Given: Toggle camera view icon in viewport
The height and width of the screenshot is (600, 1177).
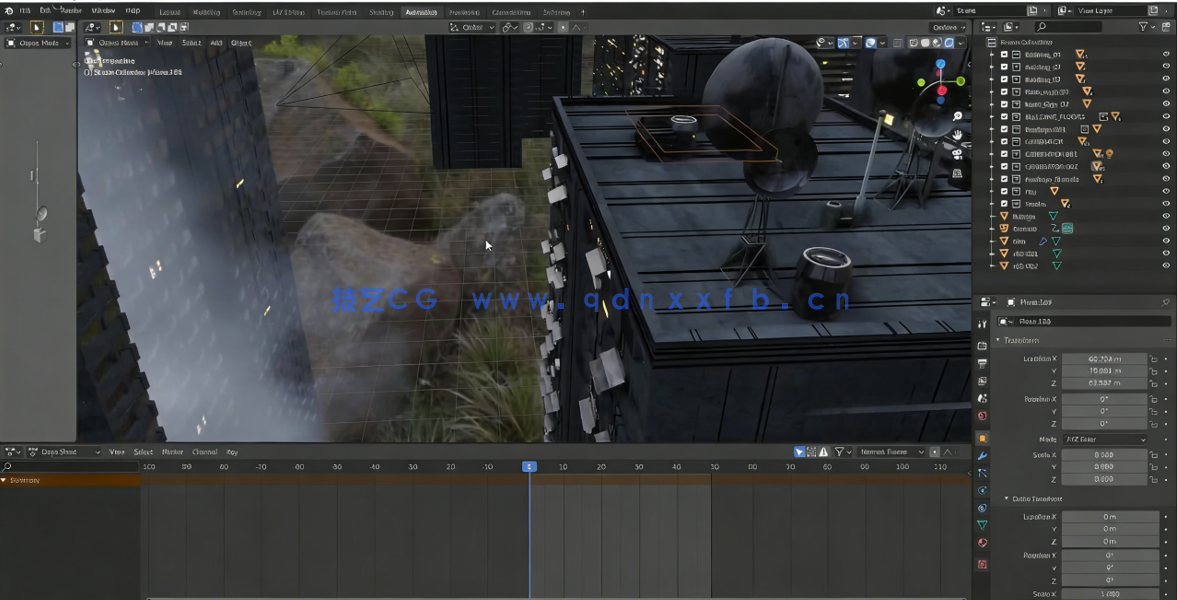Looking at the screenshot, I should [957, 155].
